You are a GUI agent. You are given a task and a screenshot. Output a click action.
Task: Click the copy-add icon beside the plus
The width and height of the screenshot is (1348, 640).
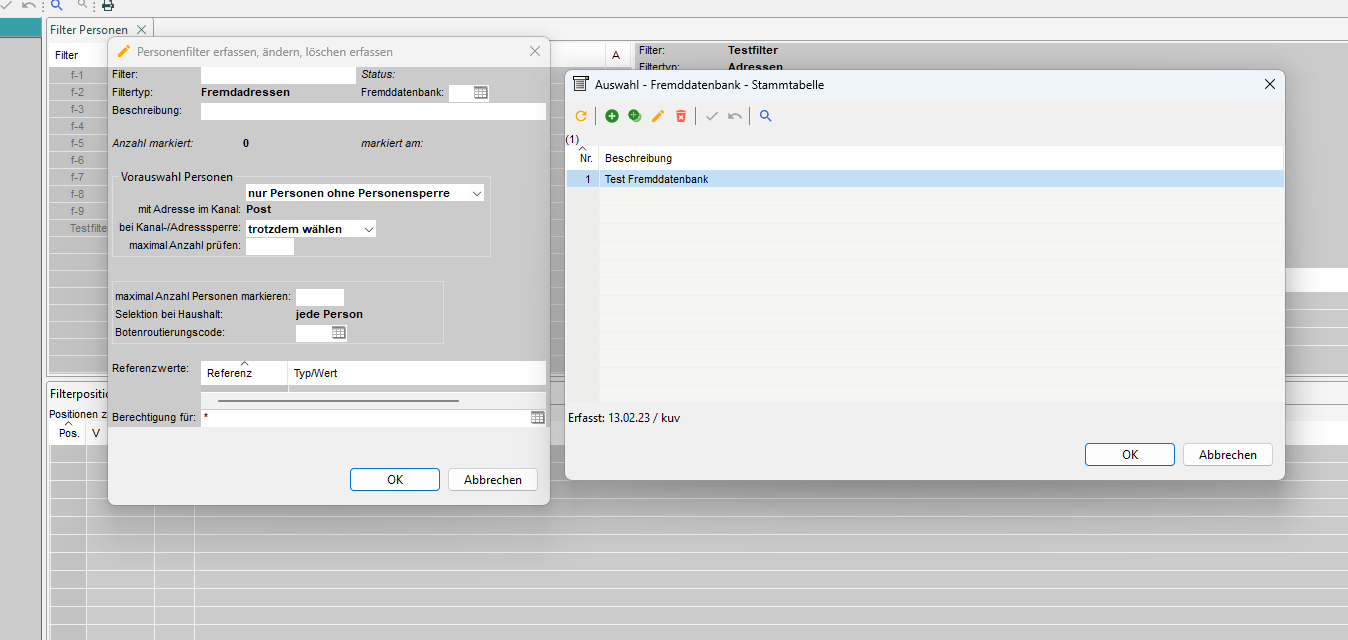[x=635, y=116]
